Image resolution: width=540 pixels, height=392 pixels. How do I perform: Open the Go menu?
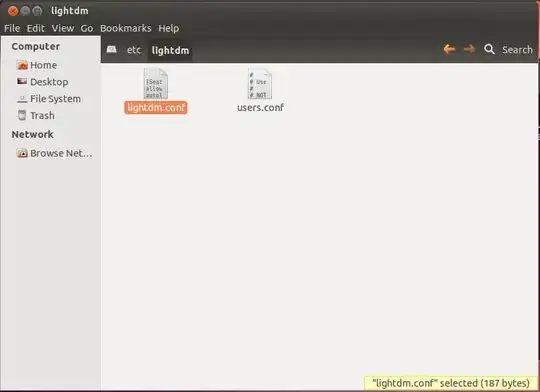(87, 28)
